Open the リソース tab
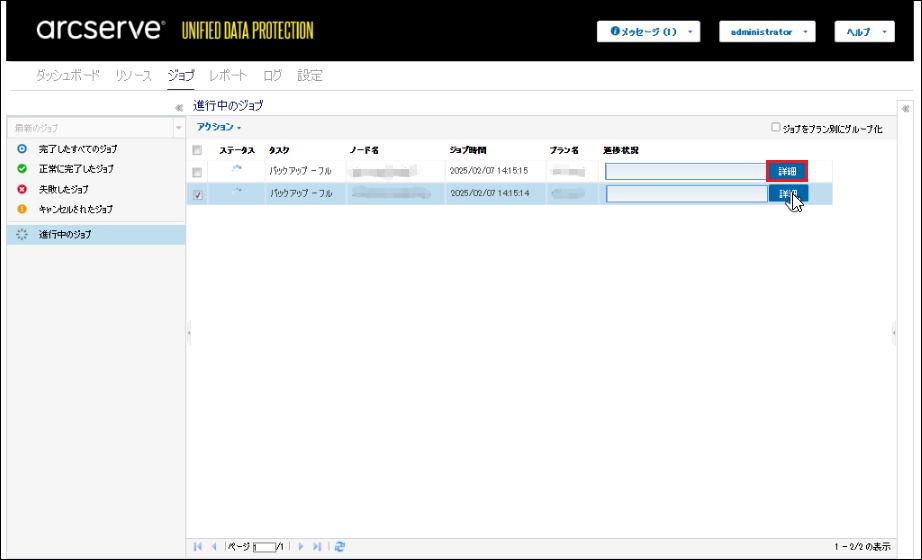Screen dimensions: 922x560 [x=133, y=76]
